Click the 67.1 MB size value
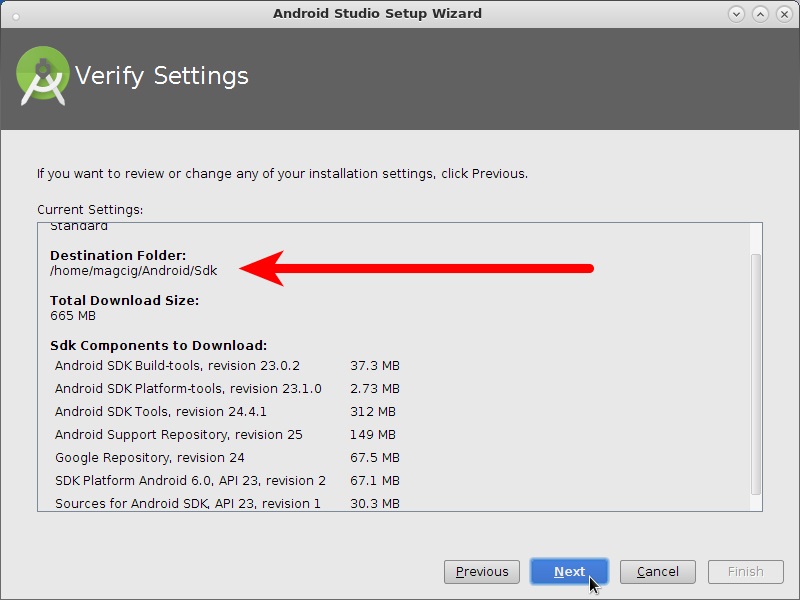Screen dimensions: 800x600 [375, 481]
